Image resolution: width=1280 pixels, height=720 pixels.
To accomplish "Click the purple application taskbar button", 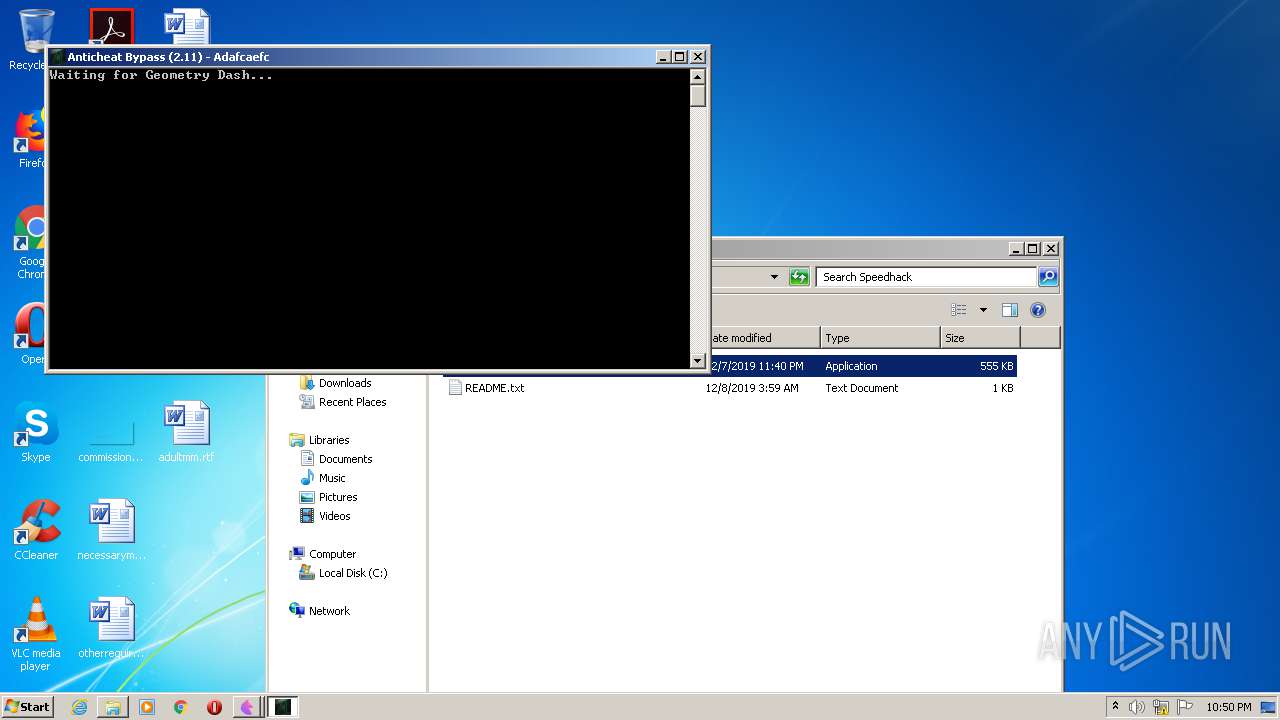I will [248, 707].
